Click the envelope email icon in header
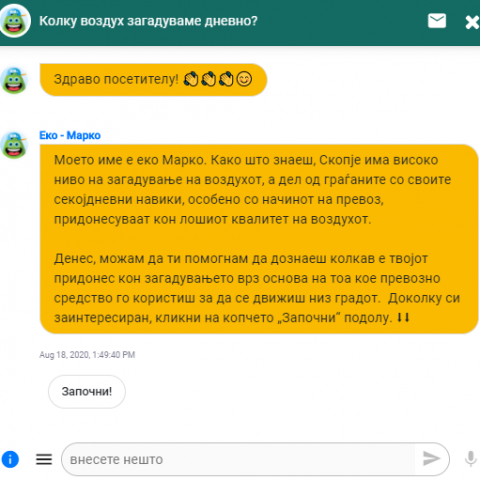Screen dimensions: 480x480 point(437,21)
